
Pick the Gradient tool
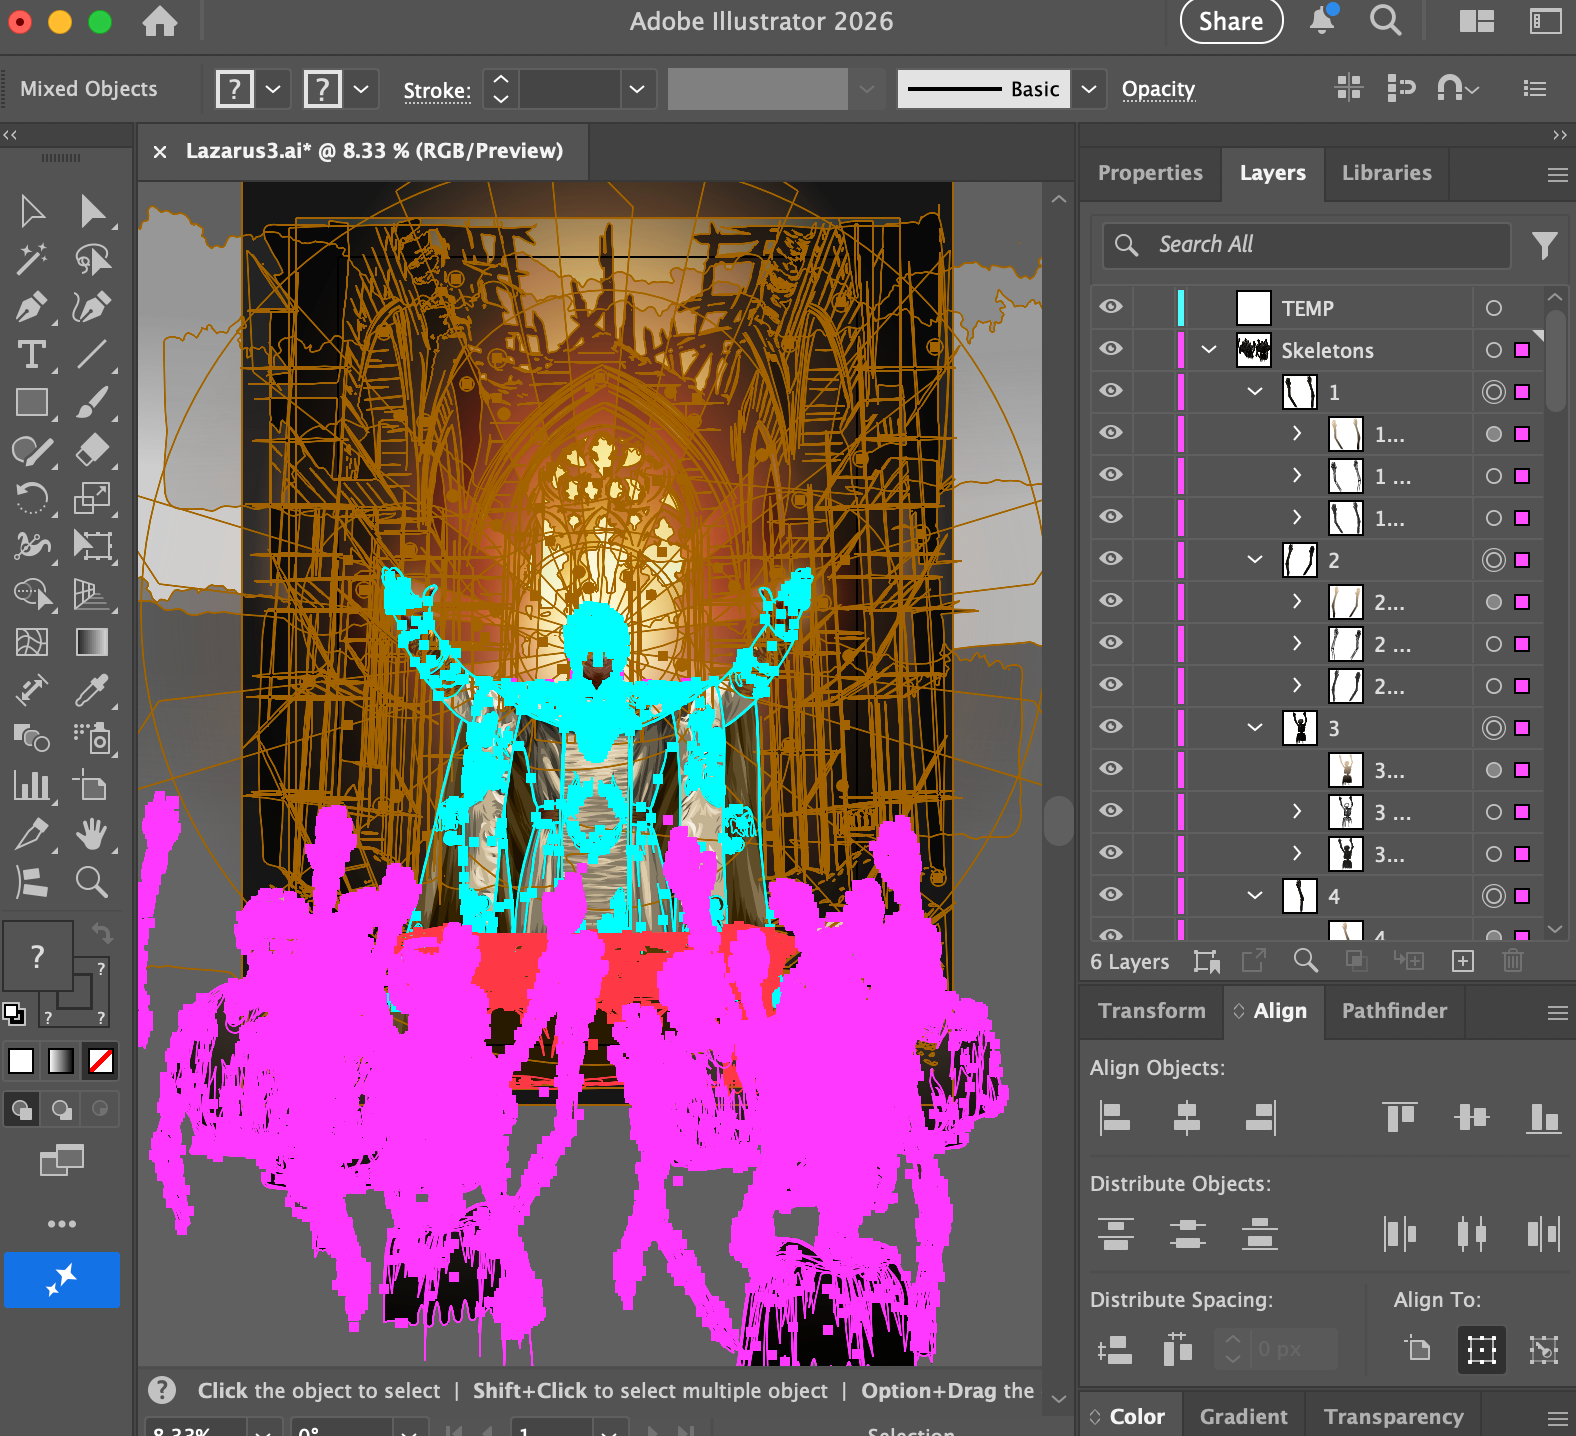[92, 642]
